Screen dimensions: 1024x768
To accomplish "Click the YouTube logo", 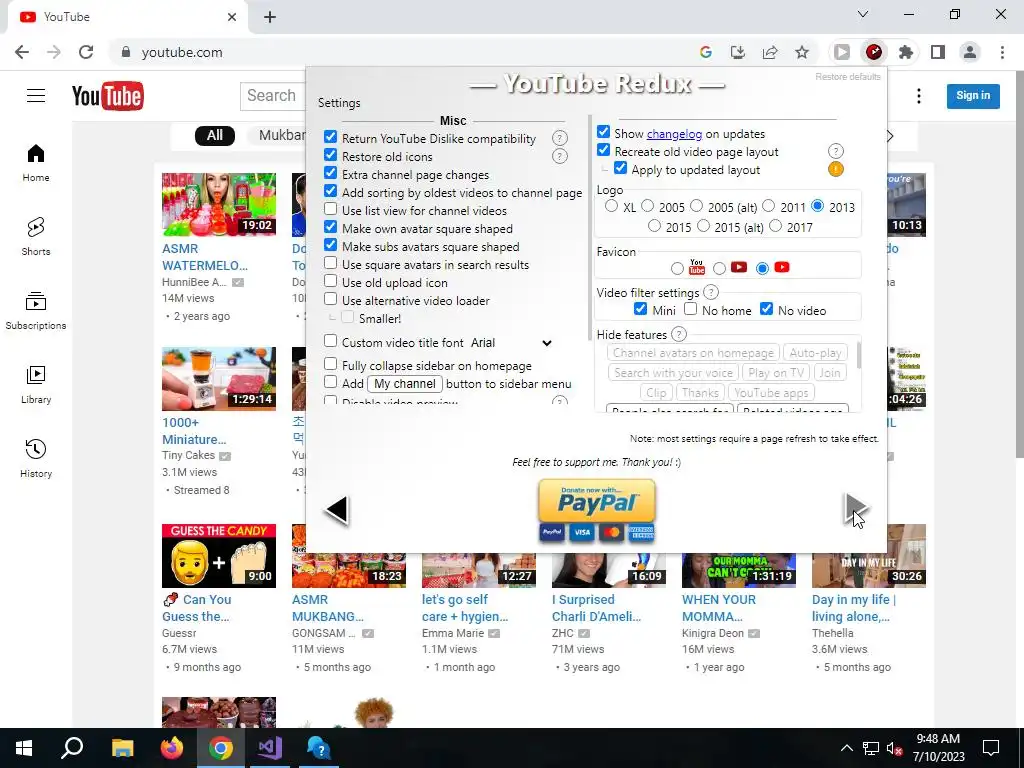I will tap(108, 96).
